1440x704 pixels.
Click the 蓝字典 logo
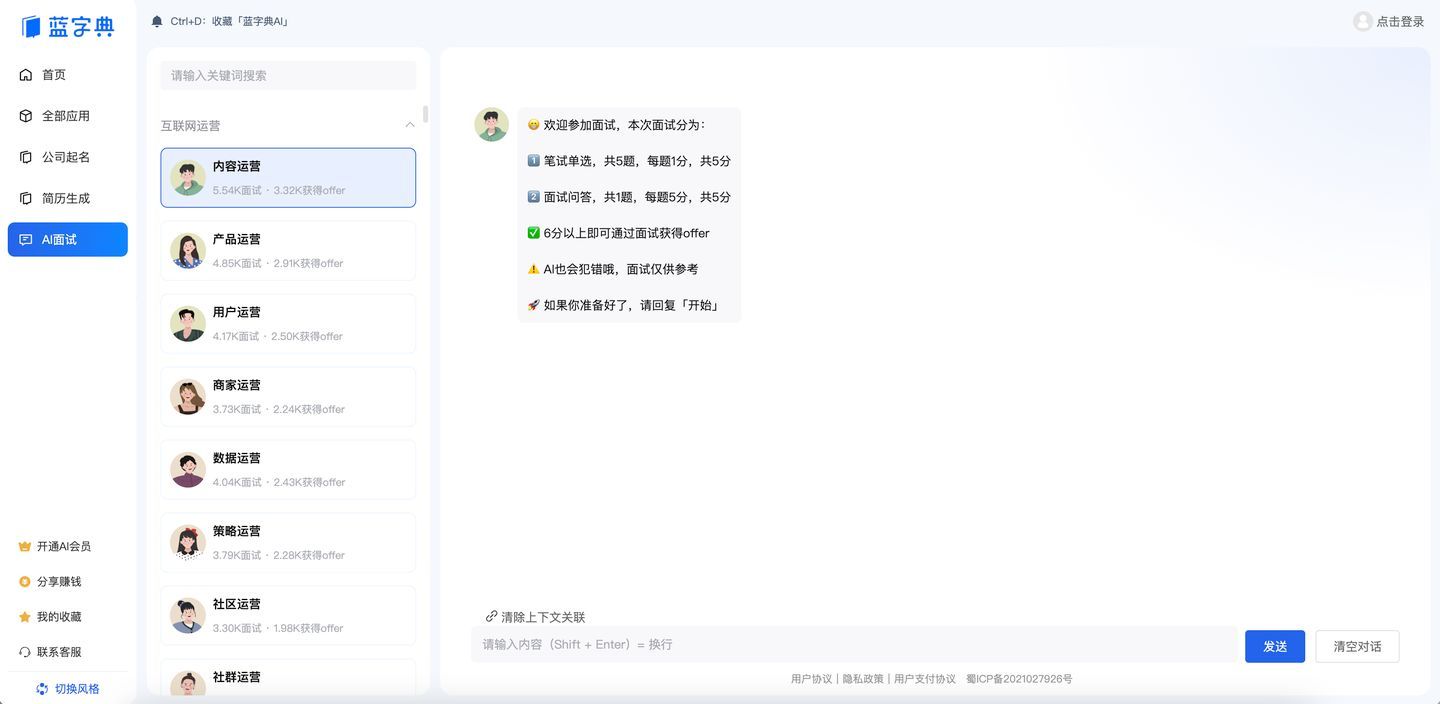(68, 27)
